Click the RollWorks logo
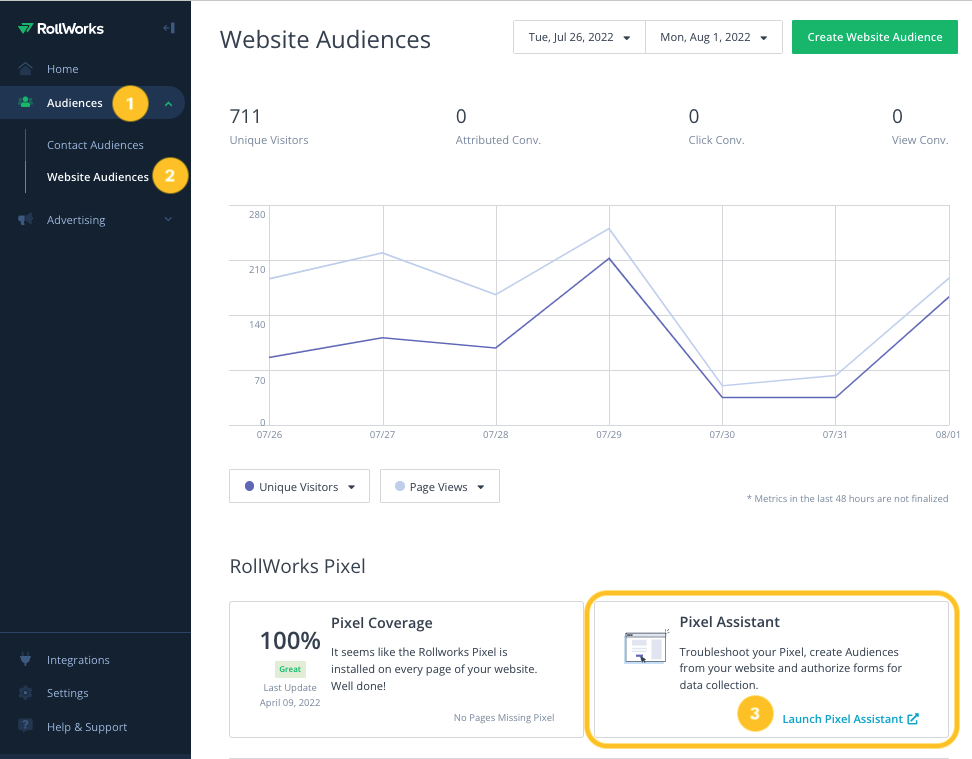Viewport: 972px width, 759px height. click(x=61, y=29)
